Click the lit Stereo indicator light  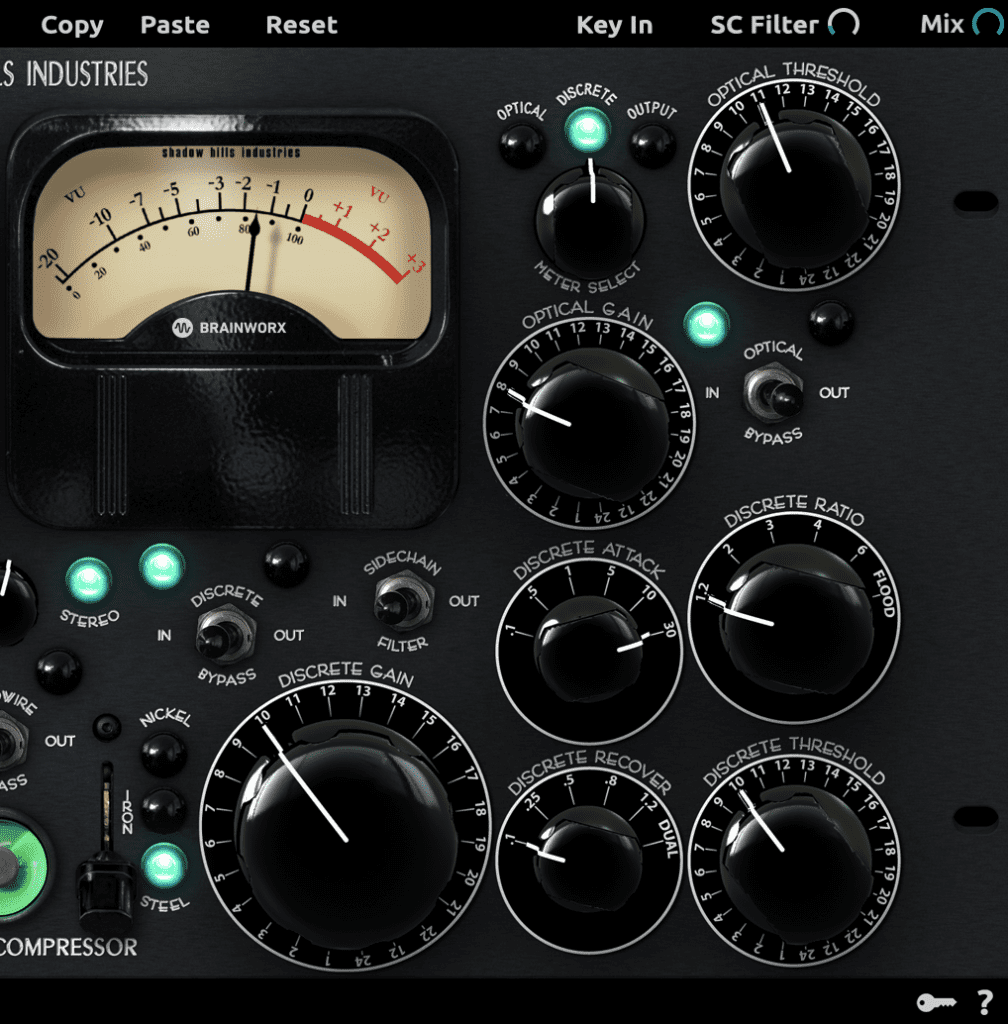click(88, 580)
